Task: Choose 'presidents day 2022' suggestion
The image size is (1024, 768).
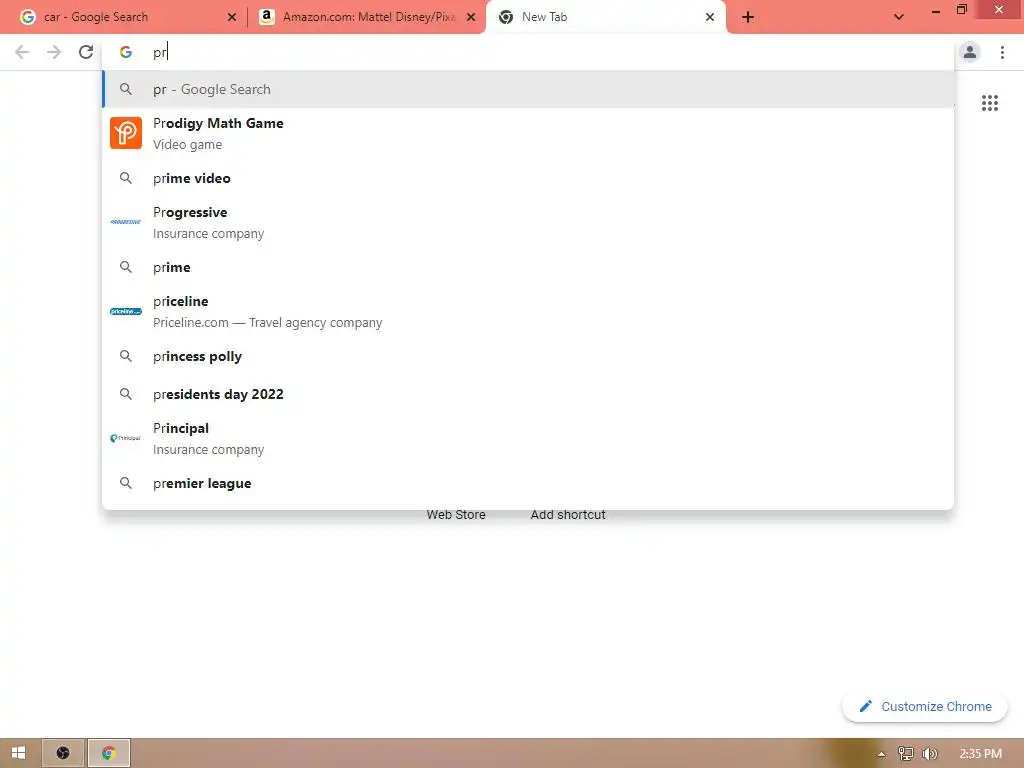Action: [528, 394]
